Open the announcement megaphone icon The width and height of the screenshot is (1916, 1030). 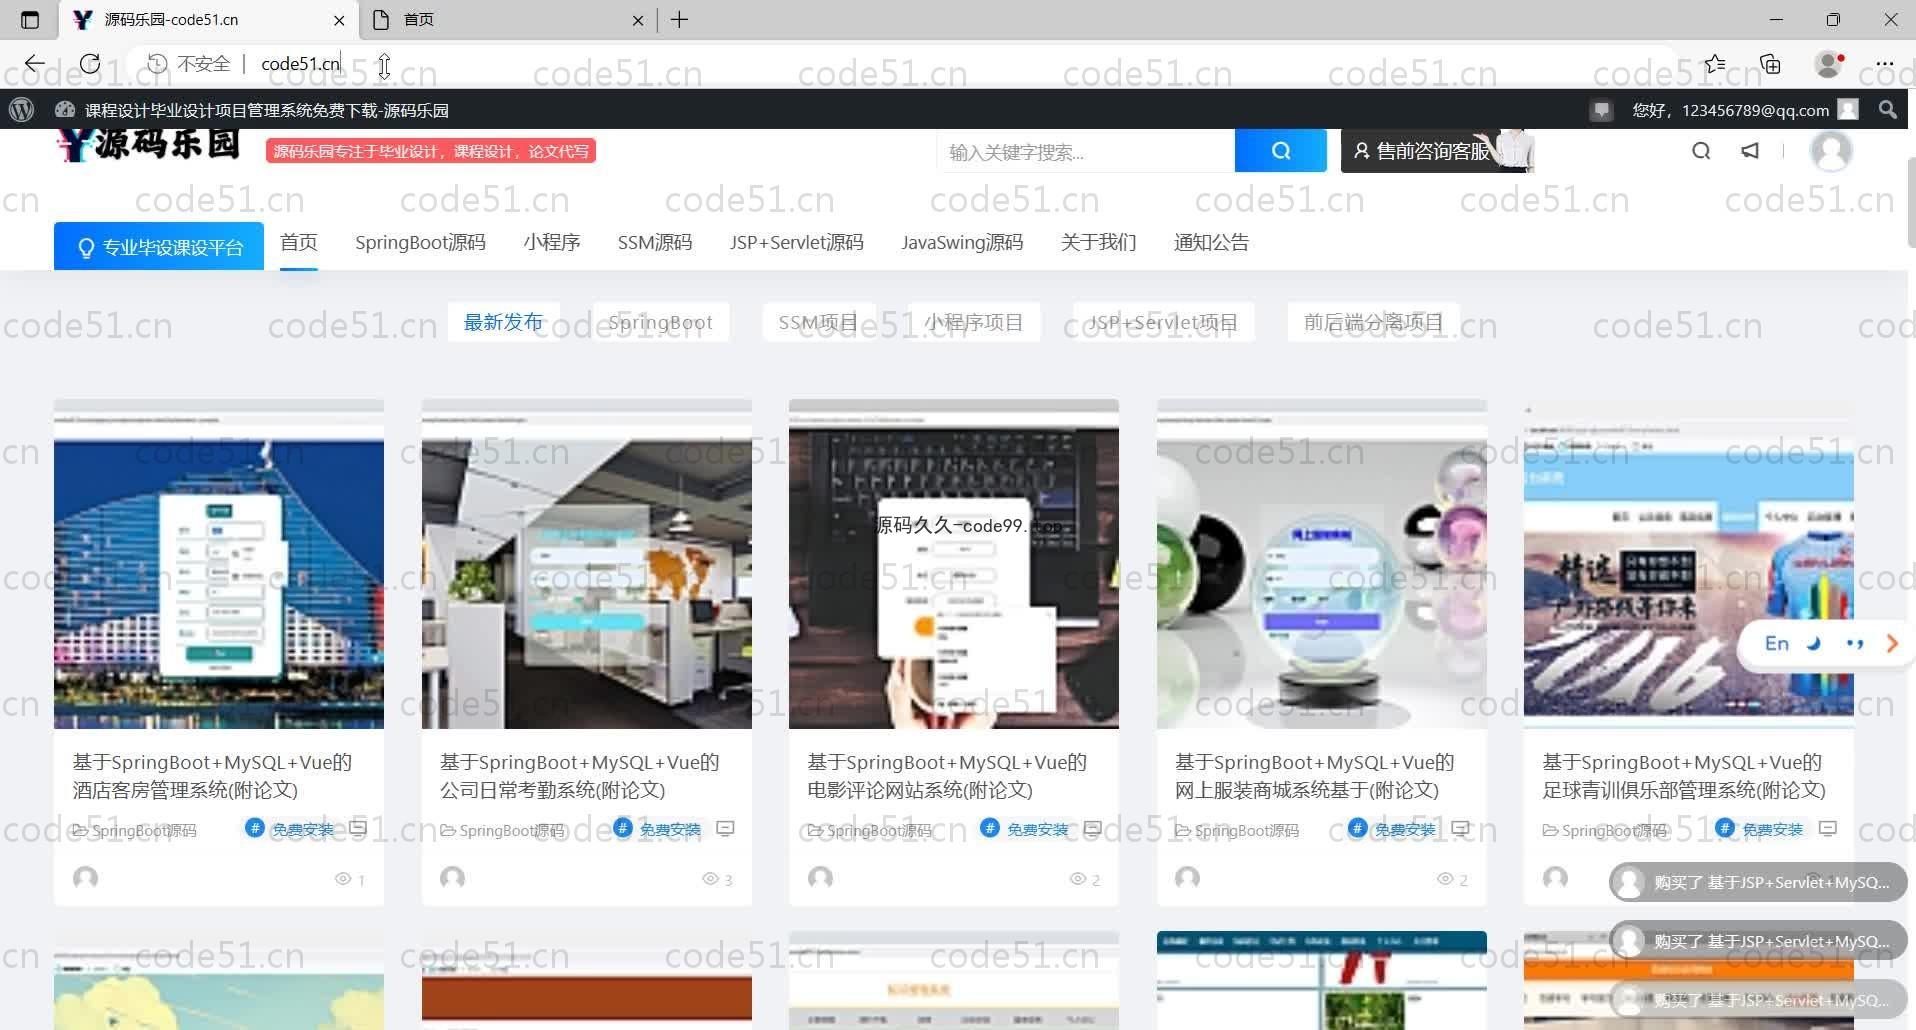1750,151
